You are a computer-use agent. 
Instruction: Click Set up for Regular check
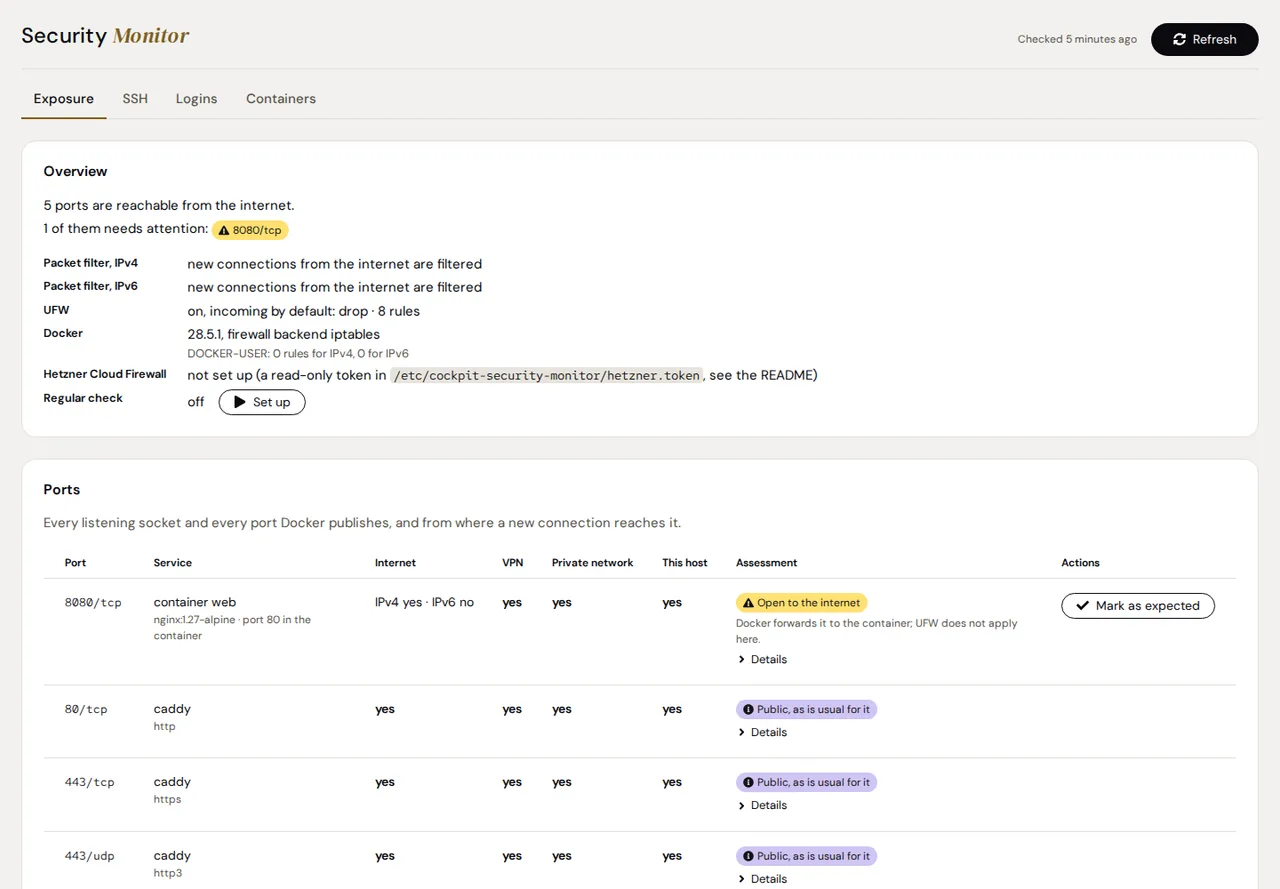(x=262, y=402)
